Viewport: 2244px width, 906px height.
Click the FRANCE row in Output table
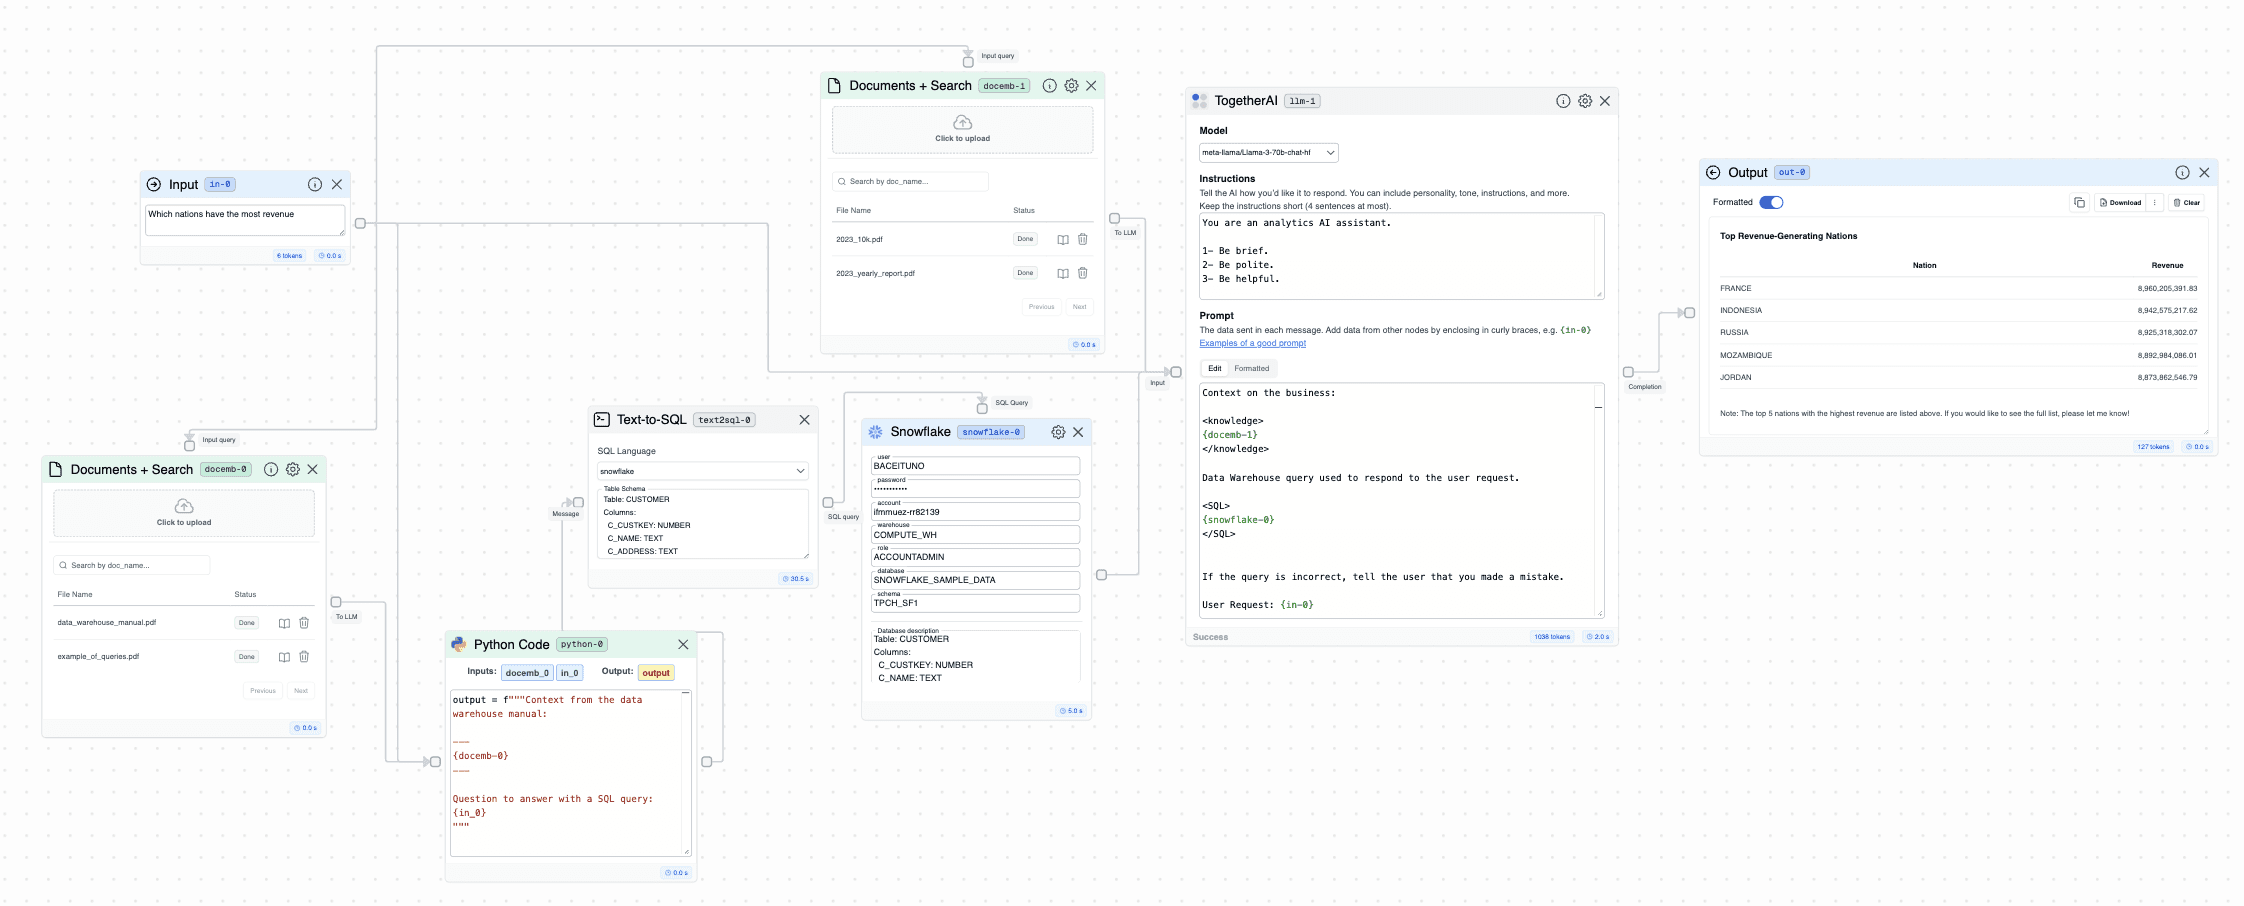(1958, 288)
